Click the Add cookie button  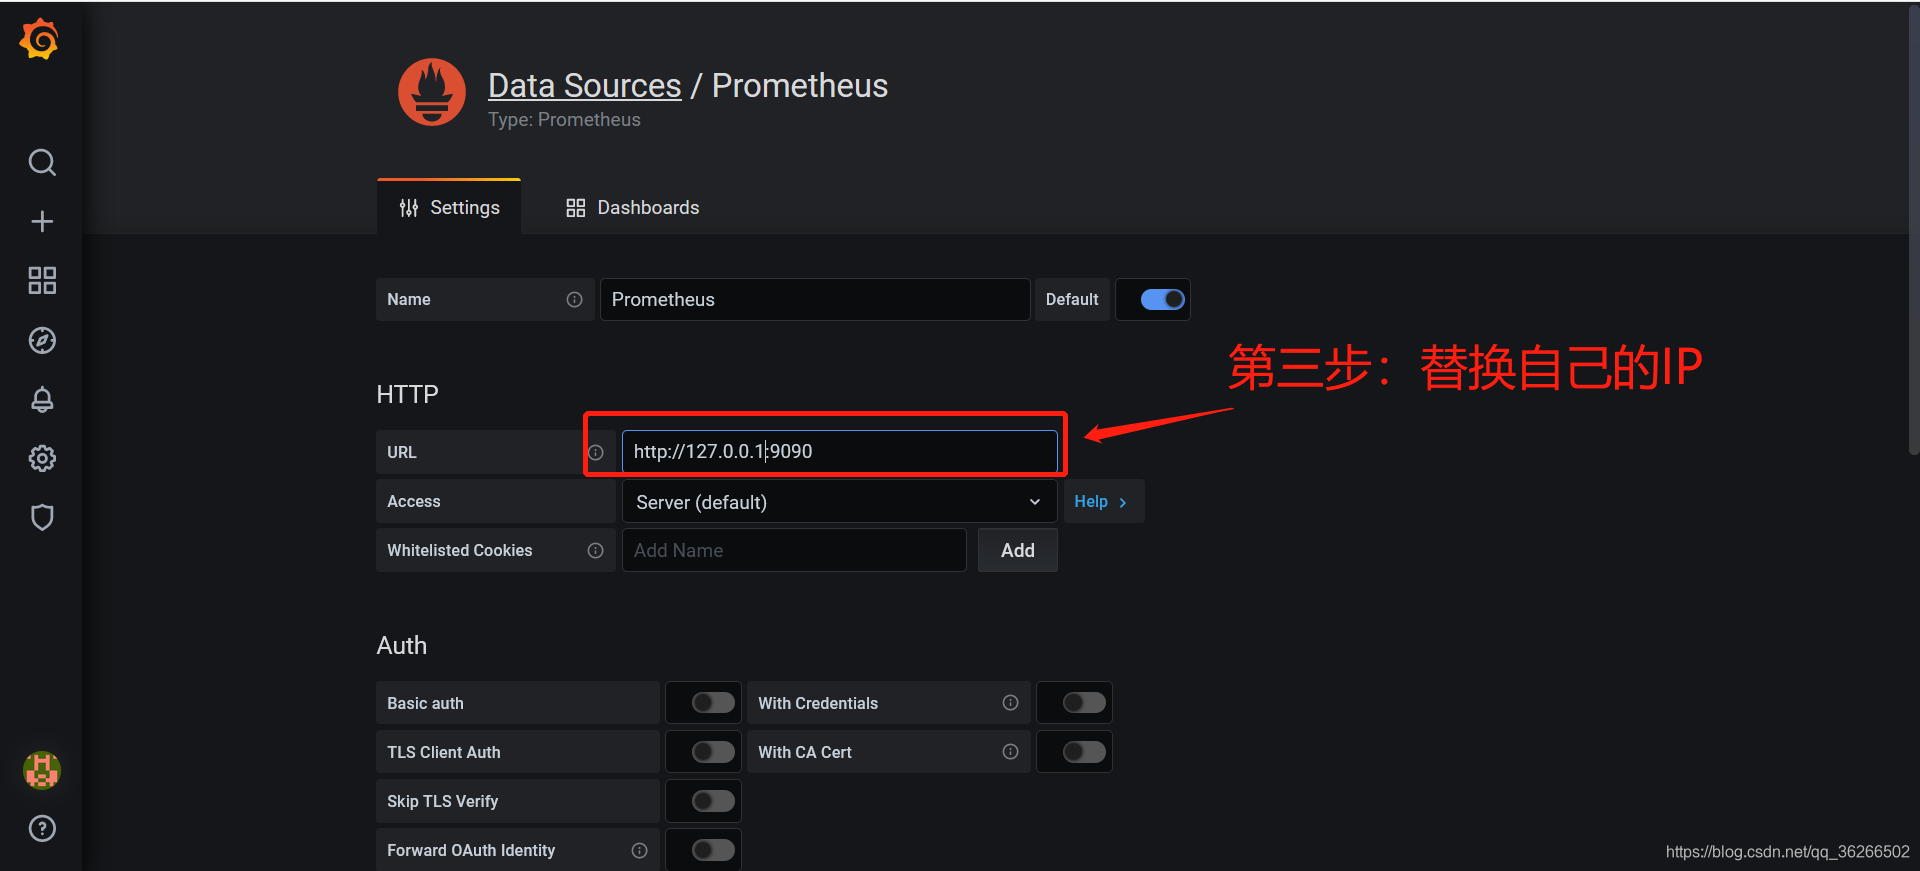click(x=1017, y=550)
